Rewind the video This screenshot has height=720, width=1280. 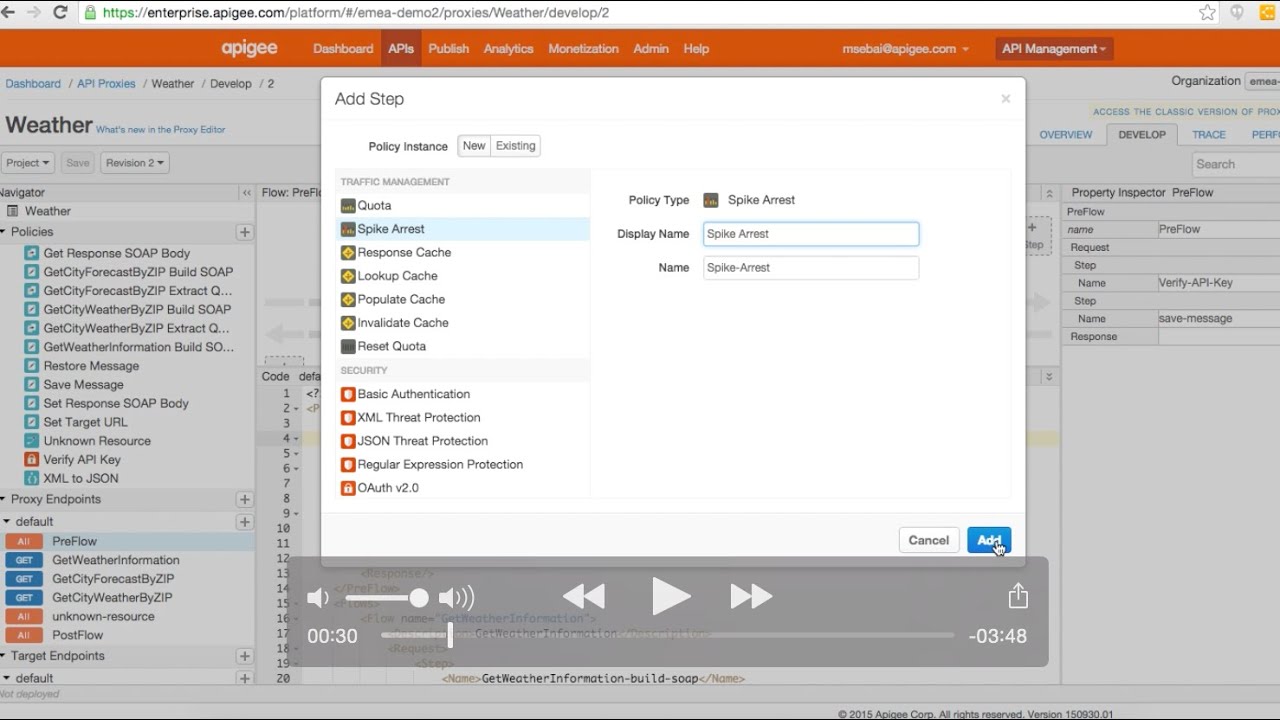click(584, 597)
